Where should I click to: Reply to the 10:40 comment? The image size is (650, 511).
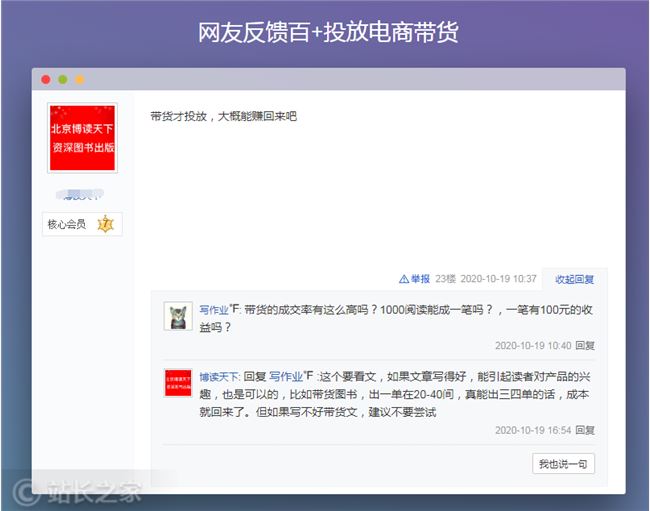click(585, 346)
